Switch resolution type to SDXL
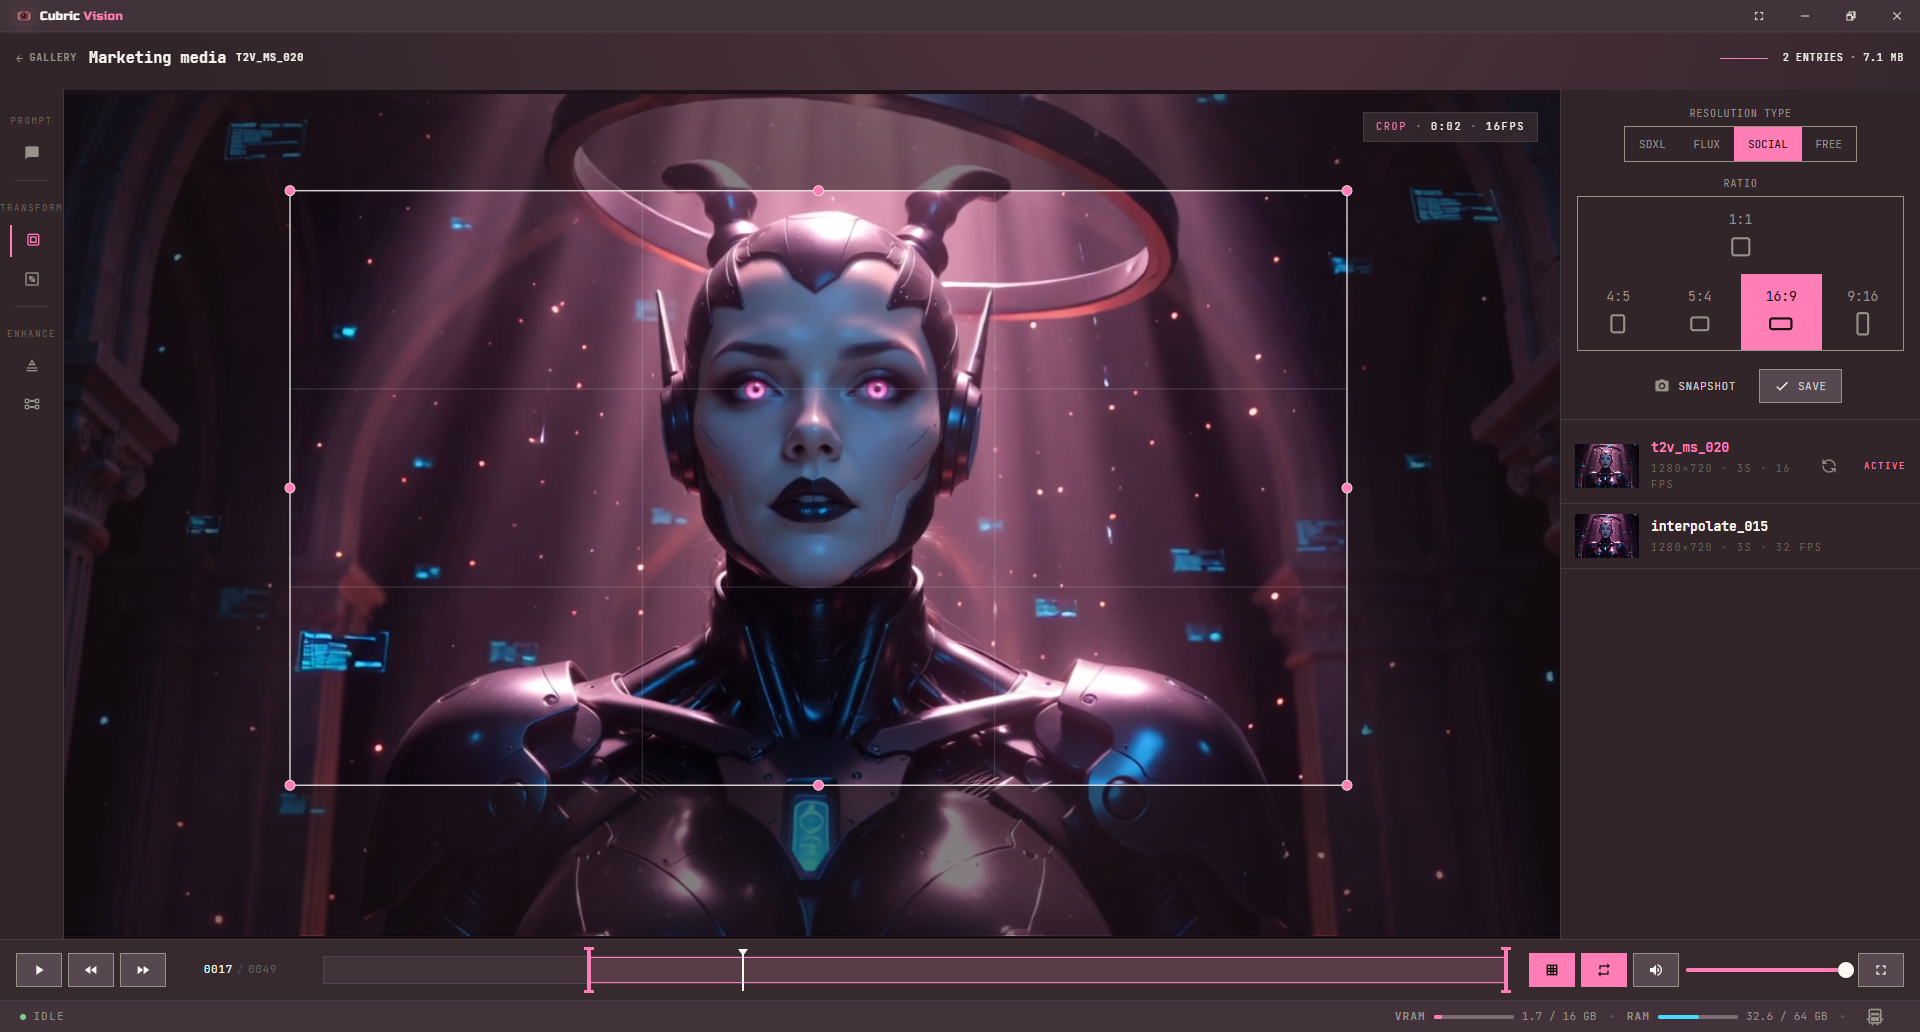The height and width of the screenshot is (1032, 1920). [1652, 144]
